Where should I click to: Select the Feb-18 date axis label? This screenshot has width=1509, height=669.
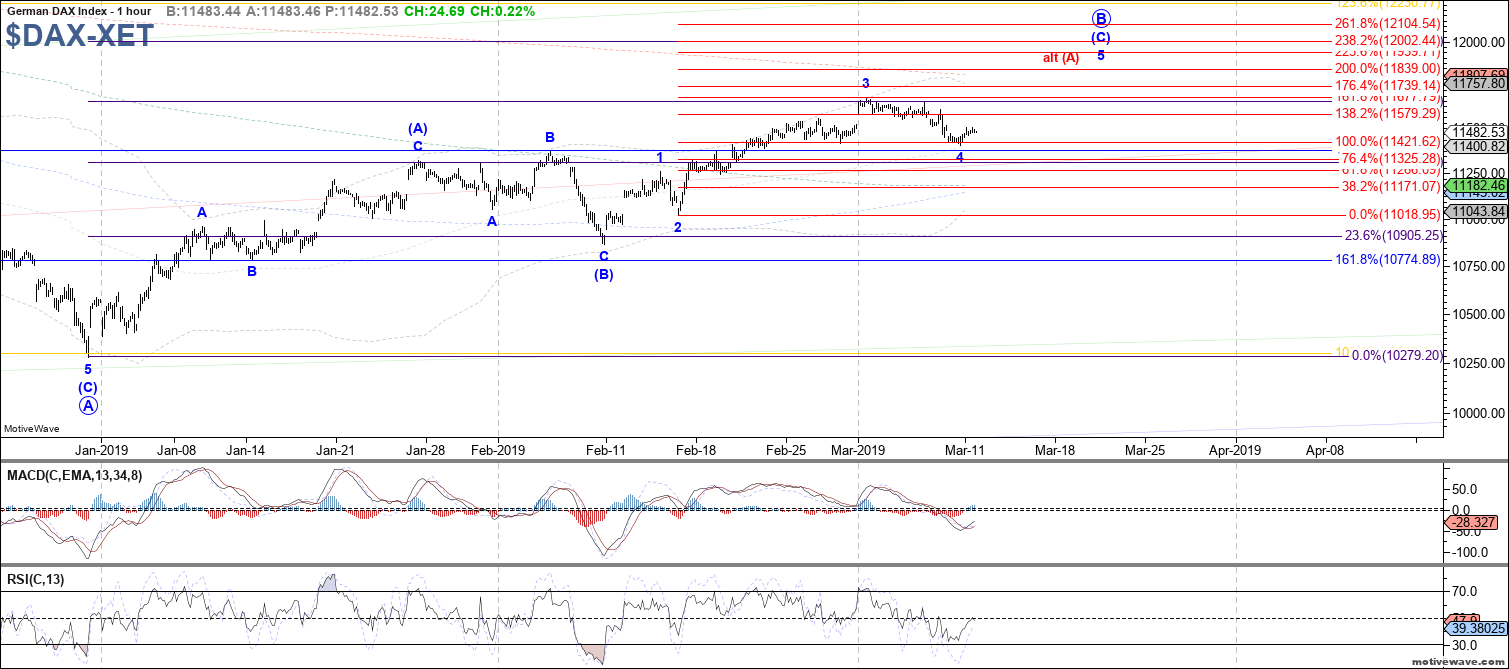(x=697, y=450)
